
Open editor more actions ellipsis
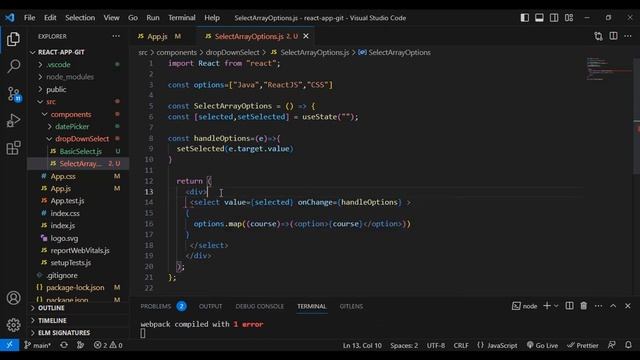(628, 36)
